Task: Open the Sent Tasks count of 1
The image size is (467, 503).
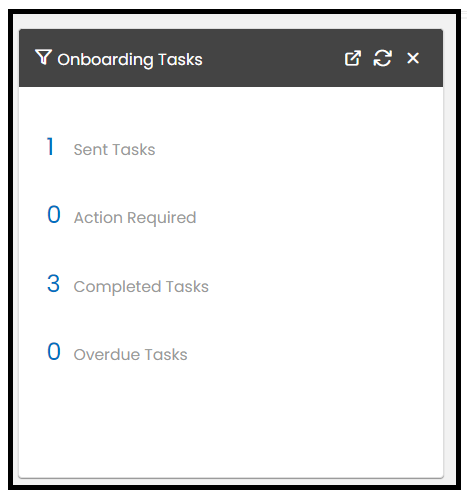Action: click(x=50, y=147)
